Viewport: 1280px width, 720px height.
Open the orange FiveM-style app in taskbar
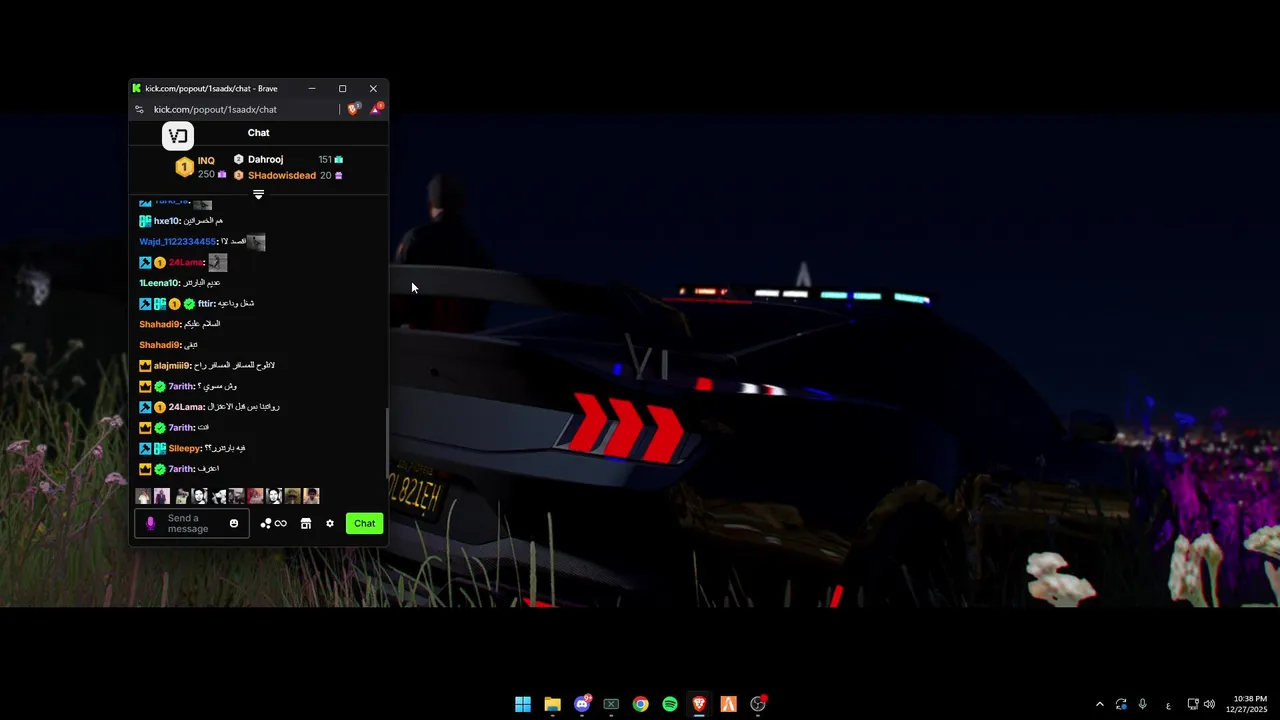(729, 704)
